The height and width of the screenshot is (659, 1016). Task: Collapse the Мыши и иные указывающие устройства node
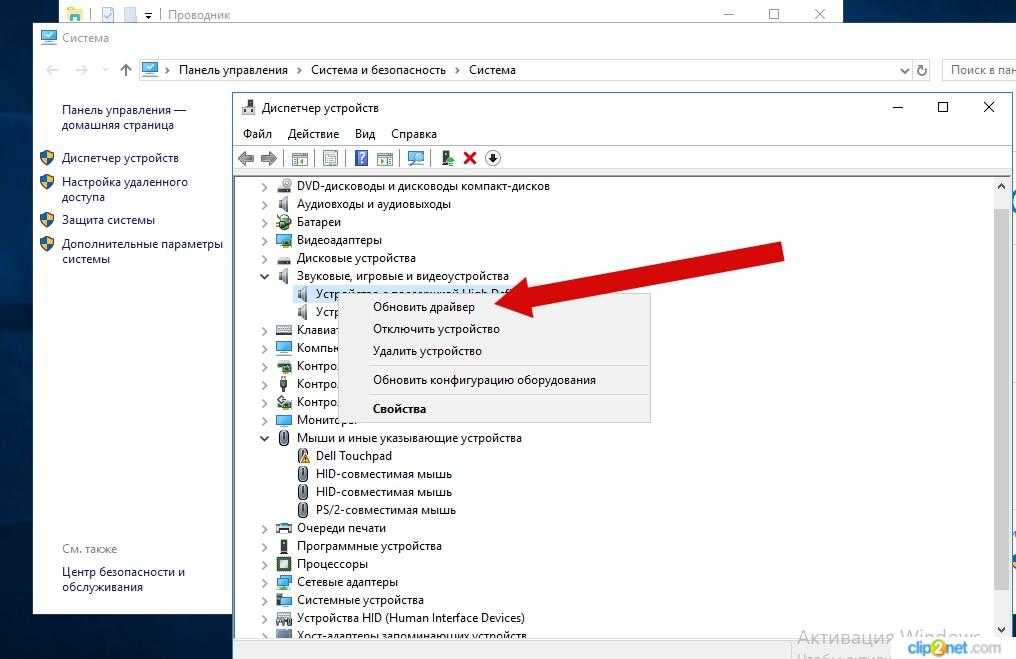[264, 438]
